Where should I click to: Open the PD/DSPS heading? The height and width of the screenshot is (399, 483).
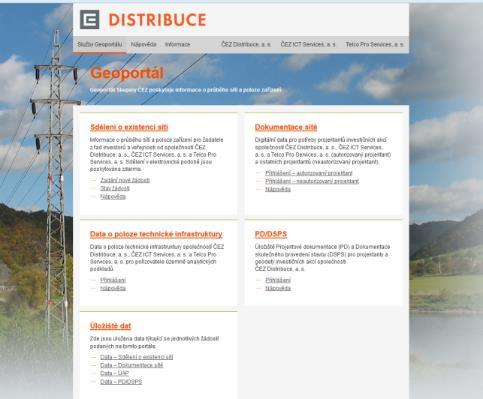(271, 234)
